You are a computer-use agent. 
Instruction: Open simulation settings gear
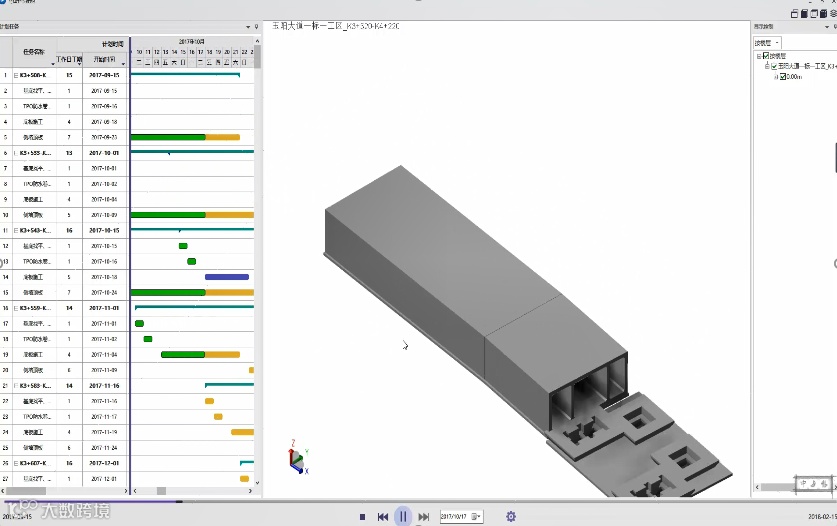point(511,516)
